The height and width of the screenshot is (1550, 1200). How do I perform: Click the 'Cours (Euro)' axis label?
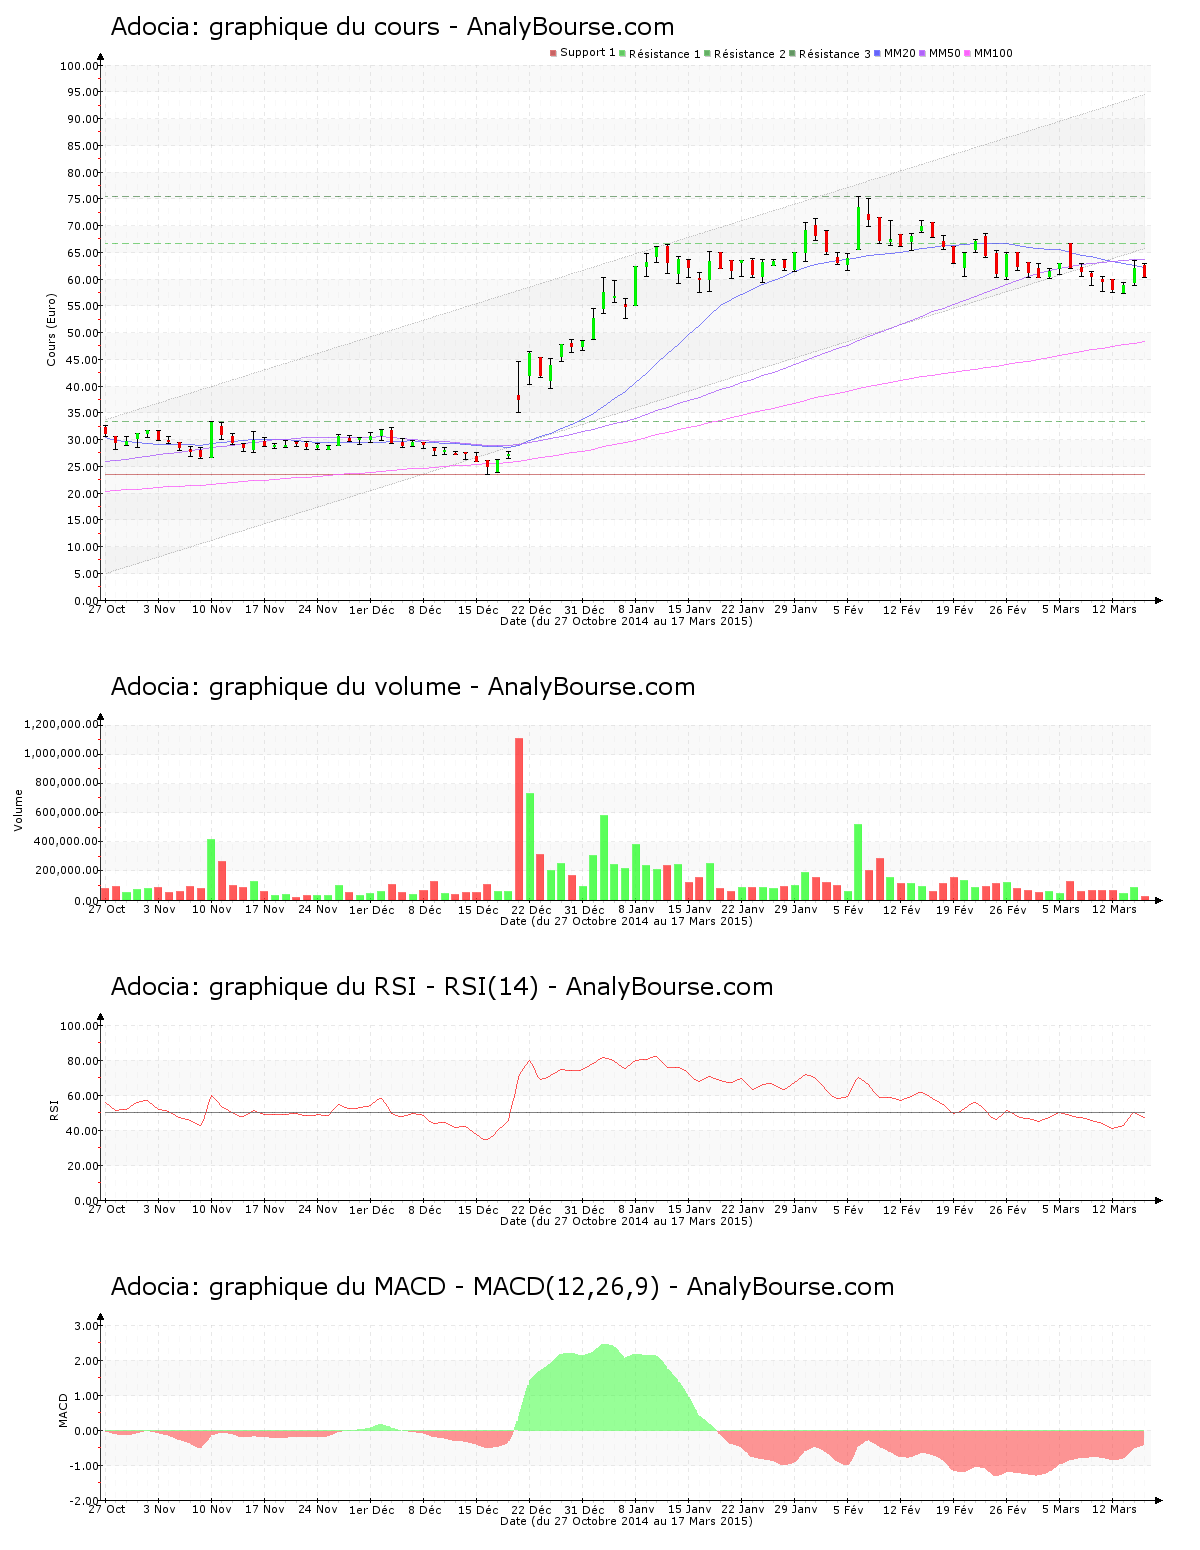pyautogui.click(x=51, y=330)
